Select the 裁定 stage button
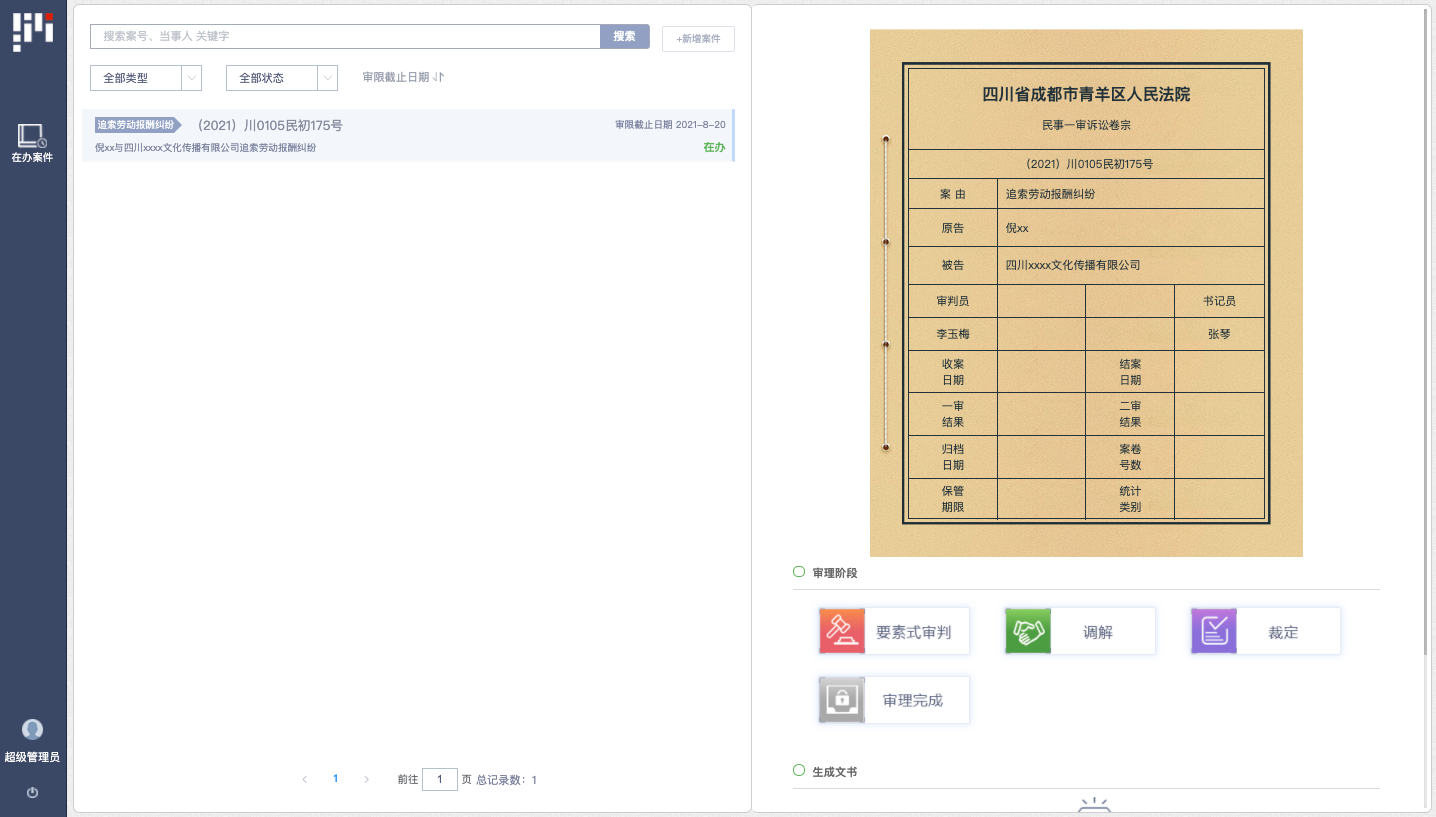1436x817 pixels. [1266, 631]
